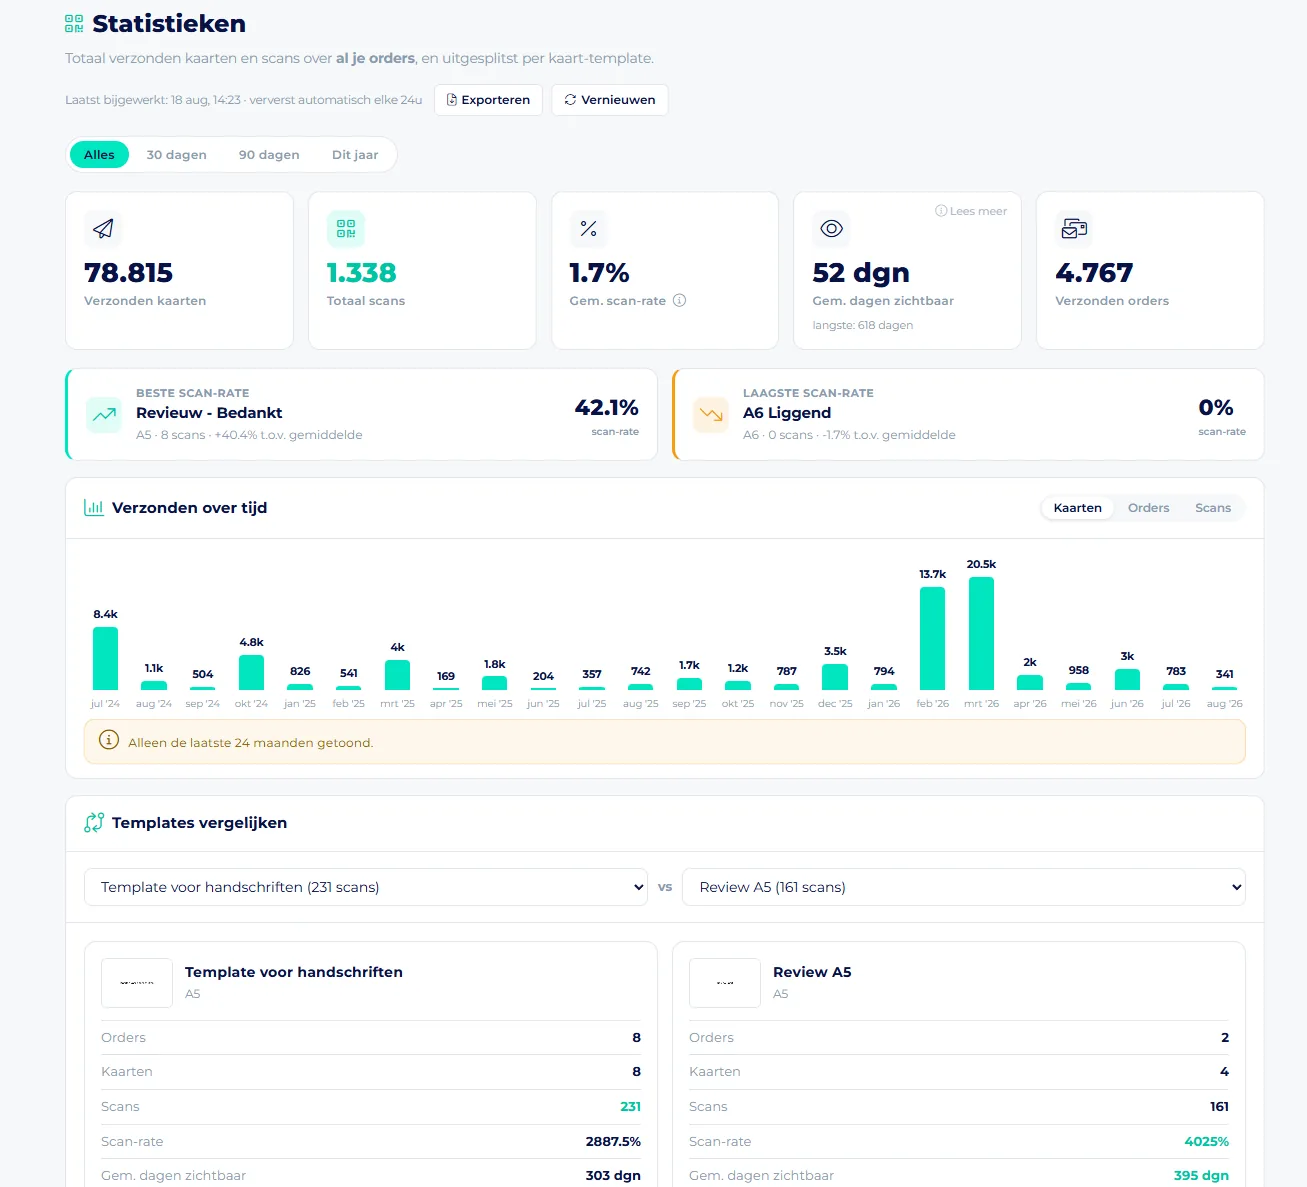Click the envelope icon above 4.767
Screen dimensions: 1307x1187
pyautogui.click(x=1074, y=229)
